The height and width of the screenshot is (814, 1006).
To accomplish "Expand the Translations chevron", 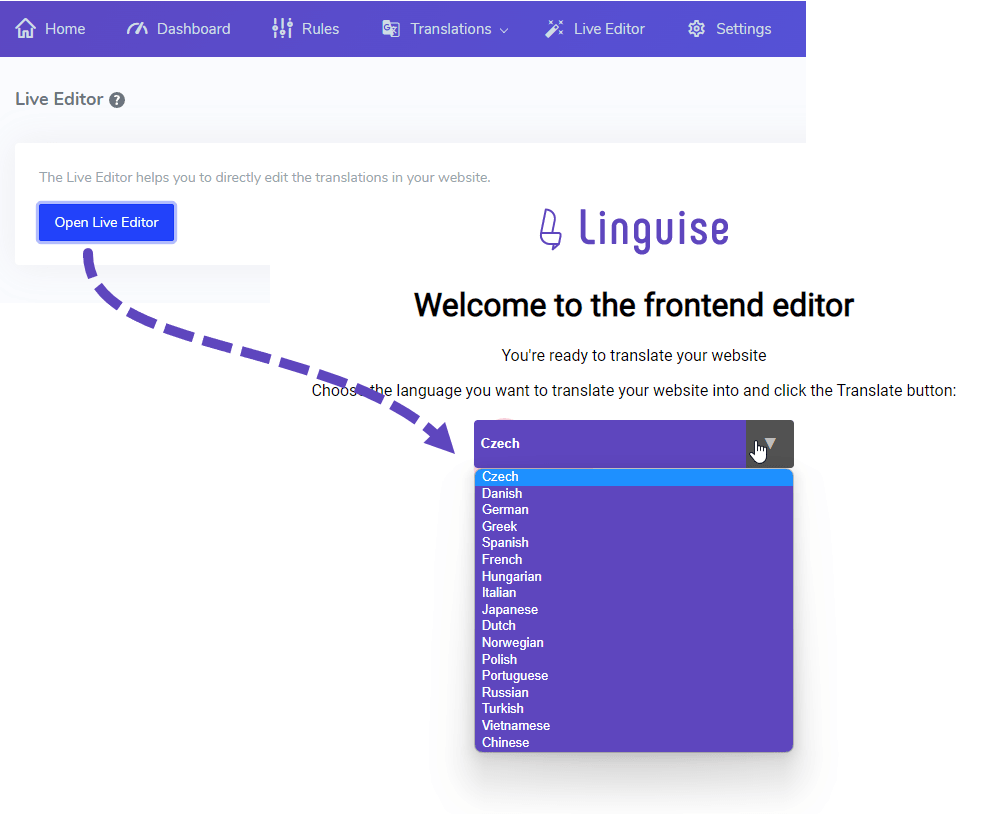I will (x=504, y=30).
